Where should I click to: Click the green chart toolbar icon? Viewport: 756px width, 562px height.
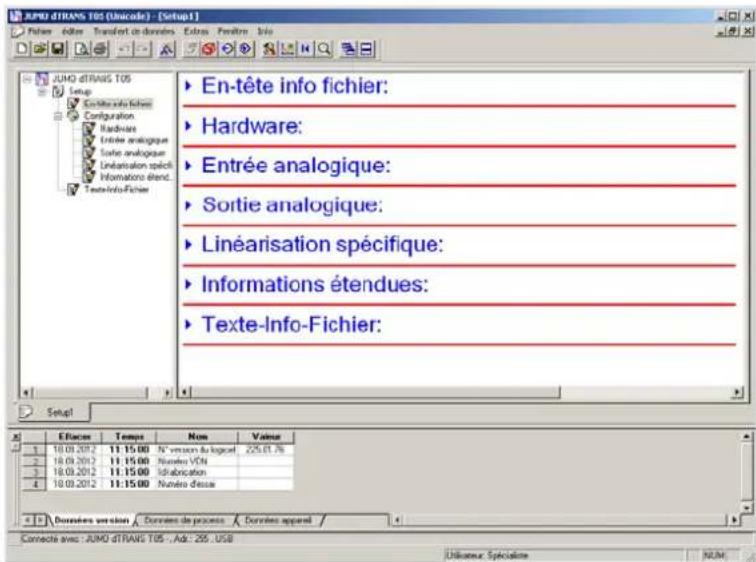[x=288, y=49]
